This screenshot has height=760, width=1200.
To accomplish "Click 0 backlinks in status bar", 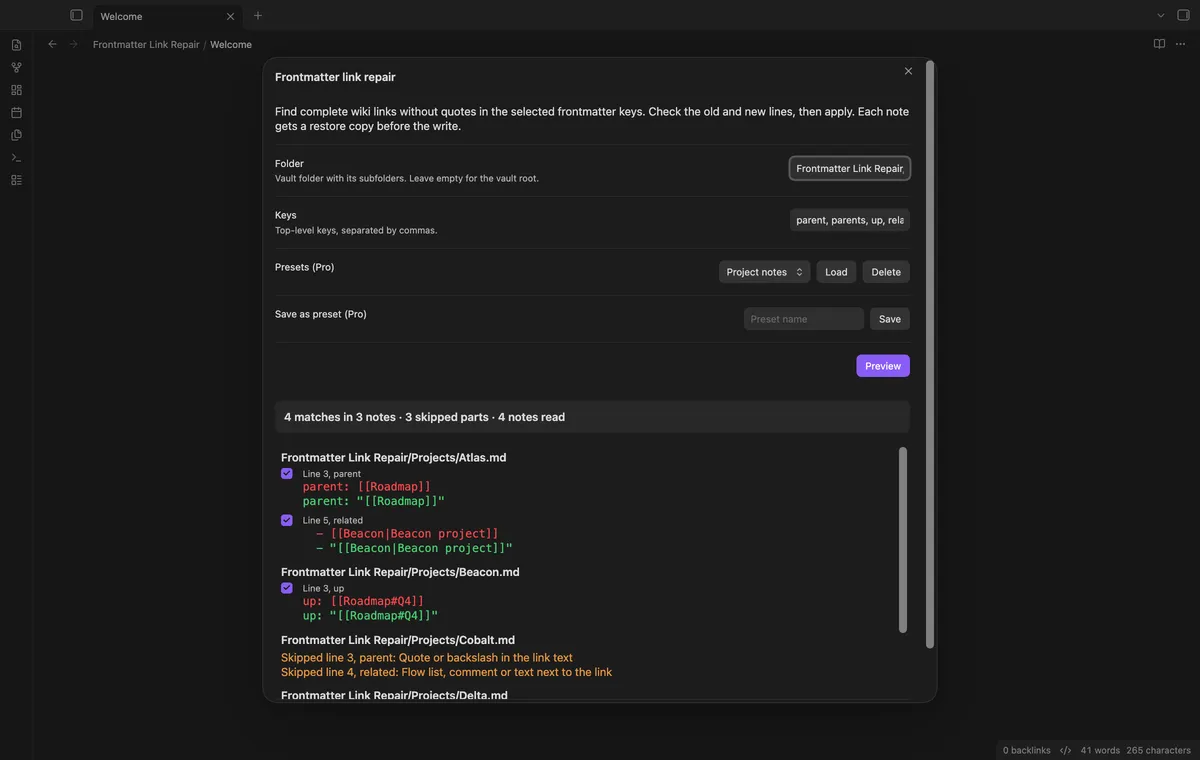I will click(1027, 750).
